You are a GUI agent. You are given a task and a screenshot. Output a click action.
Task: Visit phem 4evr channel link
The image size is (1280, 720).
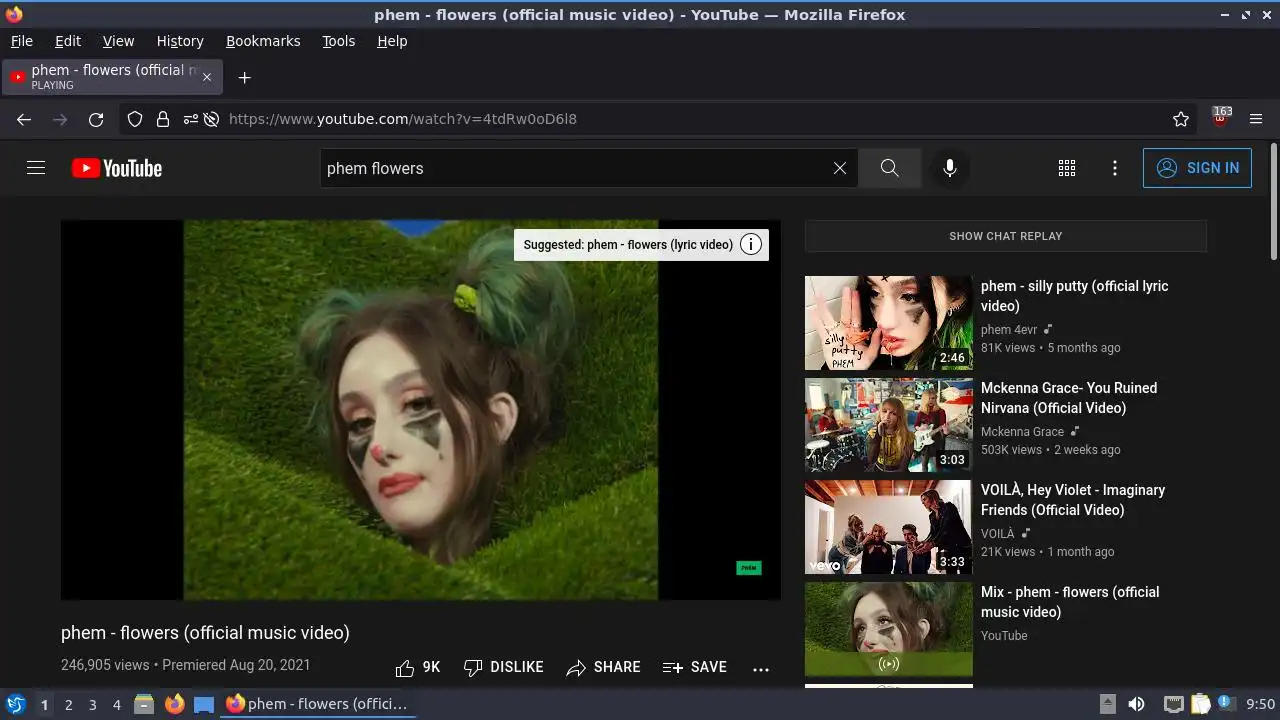1009,329
